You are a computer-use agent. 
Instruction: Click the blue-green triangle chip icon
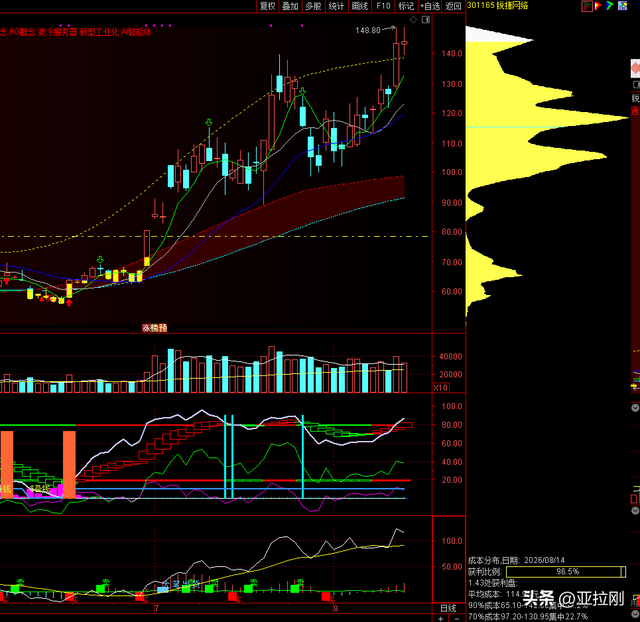pyautogui.click(x=610, y=6)
